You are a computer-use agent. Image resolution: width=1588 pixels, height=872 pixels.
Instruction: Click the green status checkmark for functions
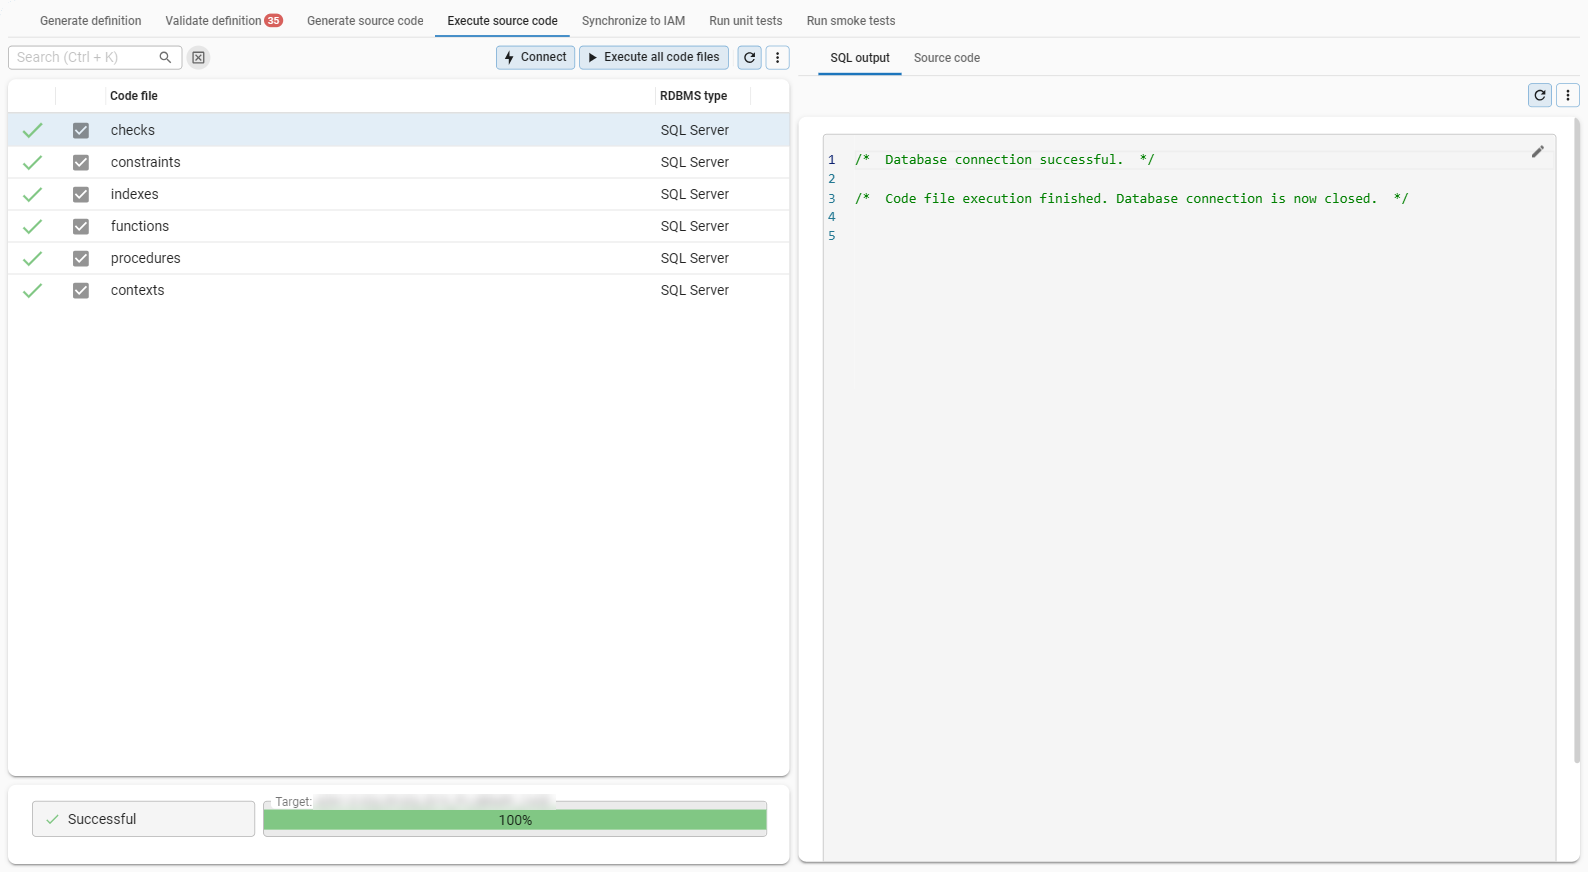[33, 226]
